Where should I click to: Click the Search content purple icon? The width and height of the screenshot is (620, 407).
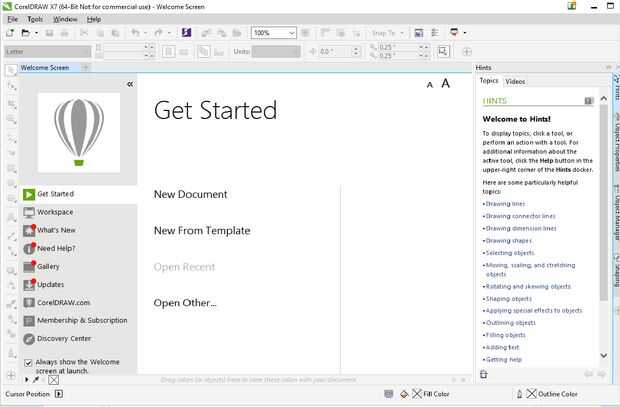(186, 33)
